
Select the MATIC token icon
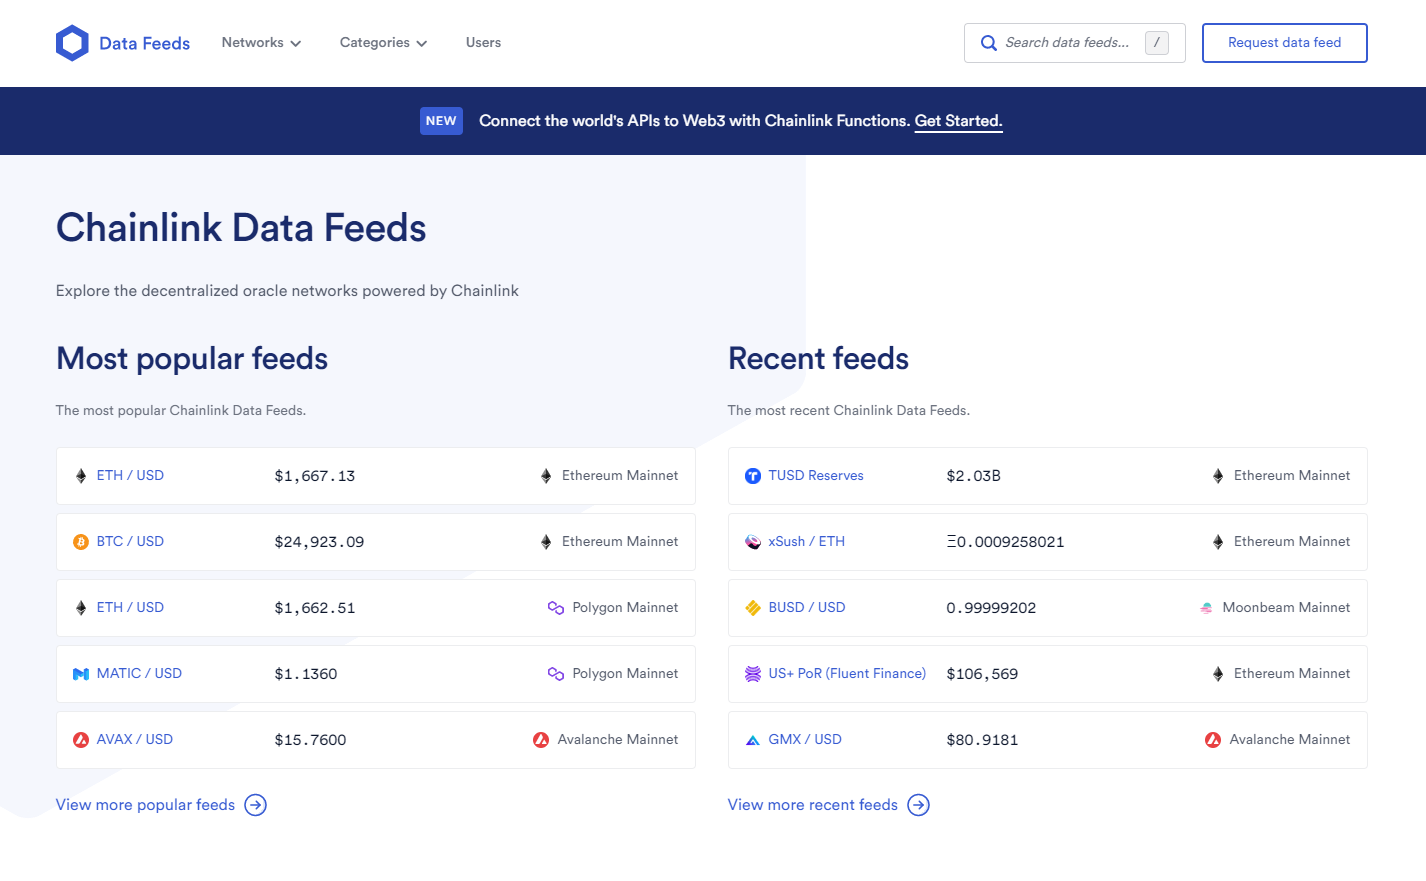coord(81,673)
